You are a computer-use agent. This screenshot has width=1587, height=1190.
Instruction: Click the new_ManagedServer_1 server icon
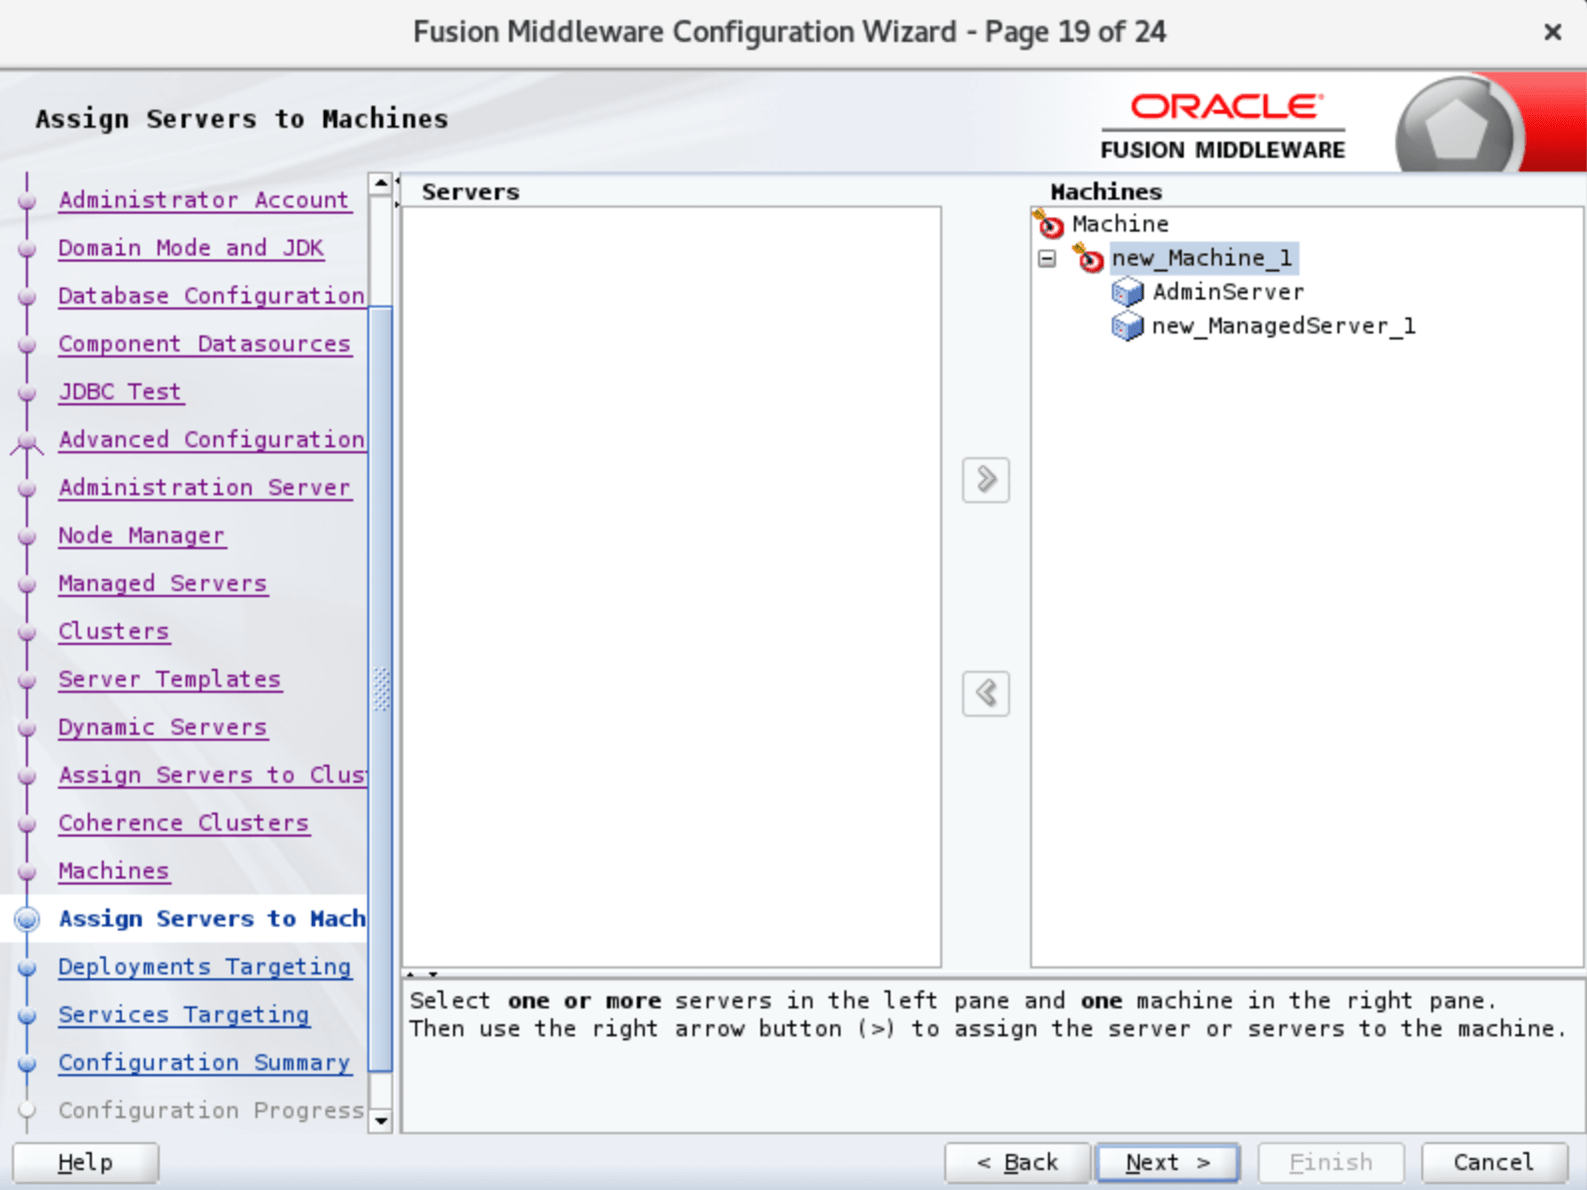coord(1127,326)
